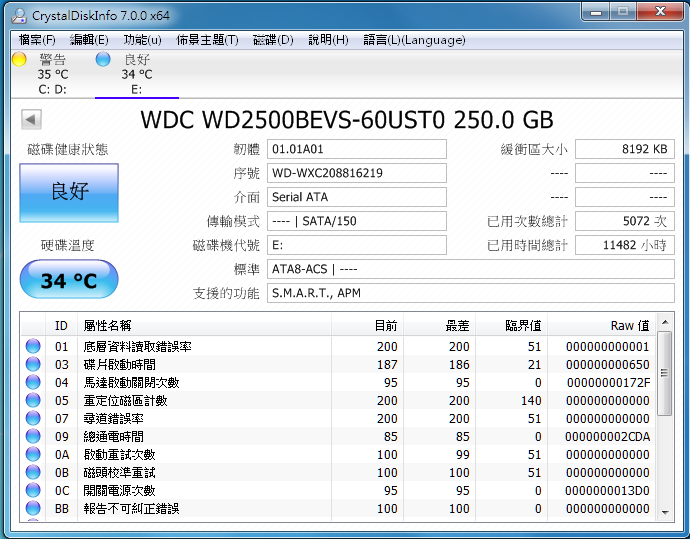Click status circle of attribute 05 row

[x=33, y=400]
